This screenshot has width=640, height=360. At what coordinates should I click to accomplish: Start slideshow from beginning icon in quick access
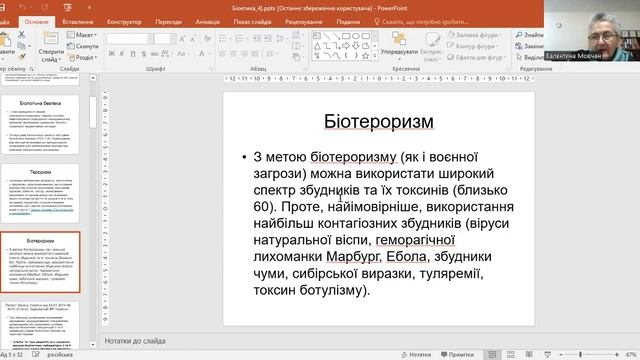[x=68, y=7]
